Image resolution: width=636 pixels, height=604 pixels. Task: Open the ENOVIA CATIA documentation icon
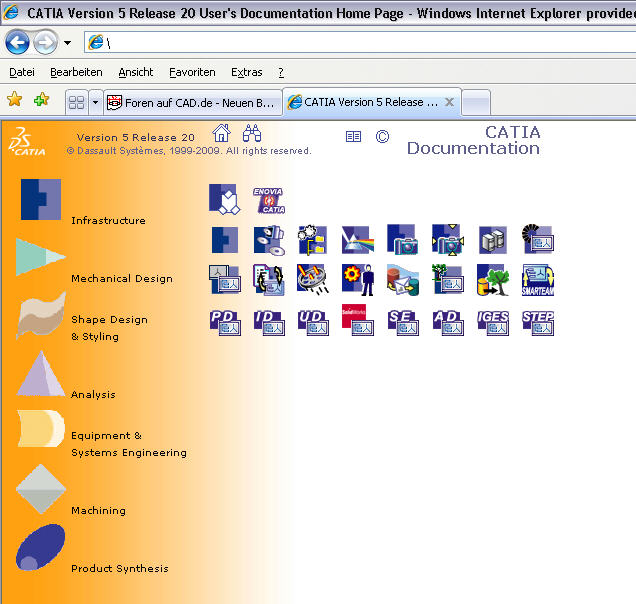pyautogui.click(x=269, y=200)
